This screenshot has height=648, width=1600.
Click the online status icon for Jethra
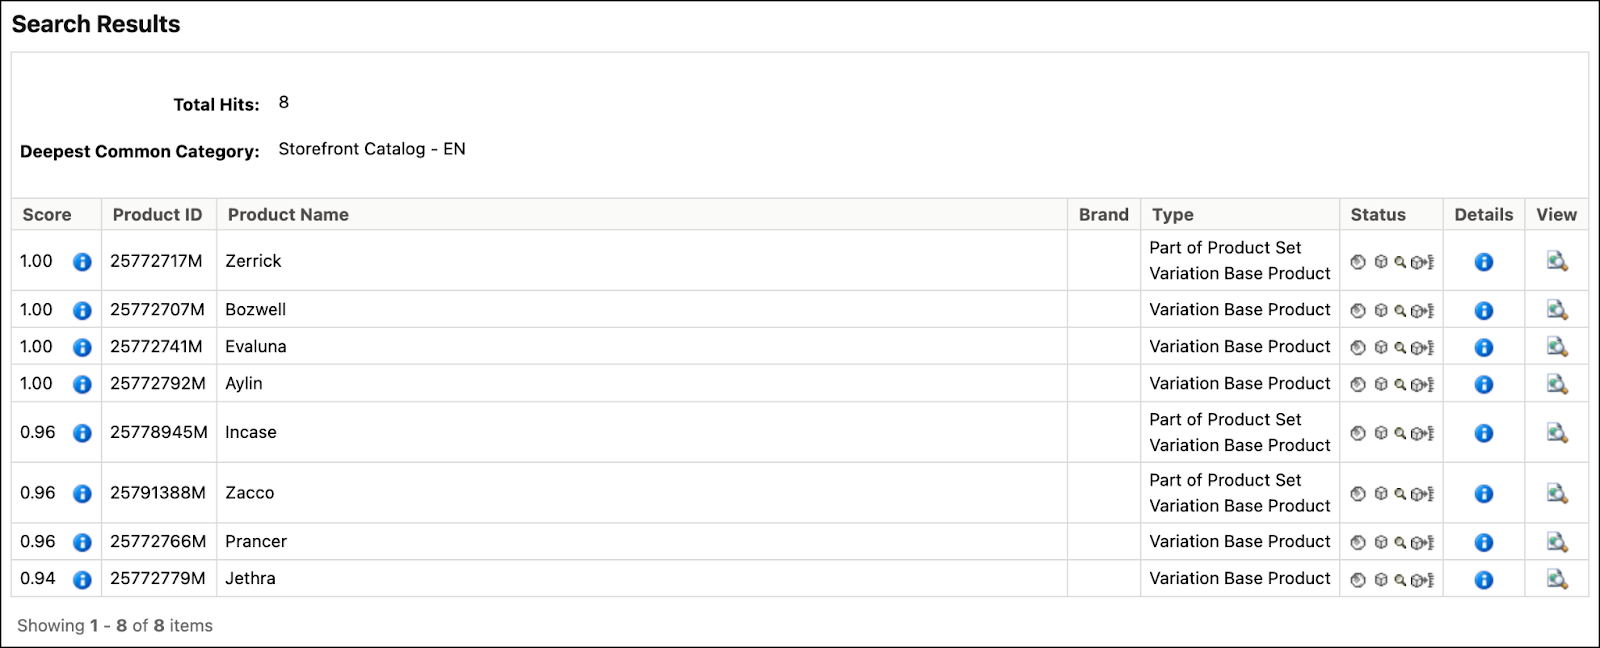pos(1358,578)
